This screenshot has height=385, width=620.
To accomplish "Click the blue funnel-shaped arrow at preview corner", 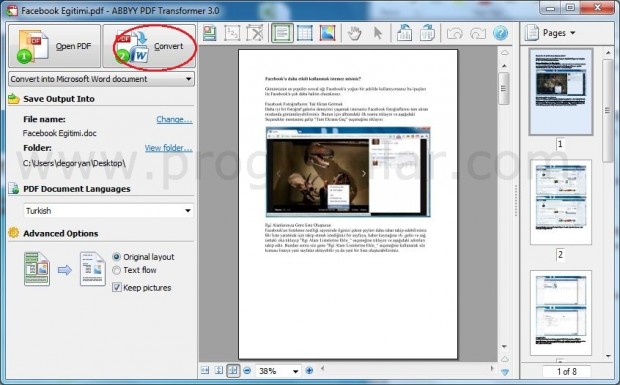I will pyautogui.click(x=505, y=372).
